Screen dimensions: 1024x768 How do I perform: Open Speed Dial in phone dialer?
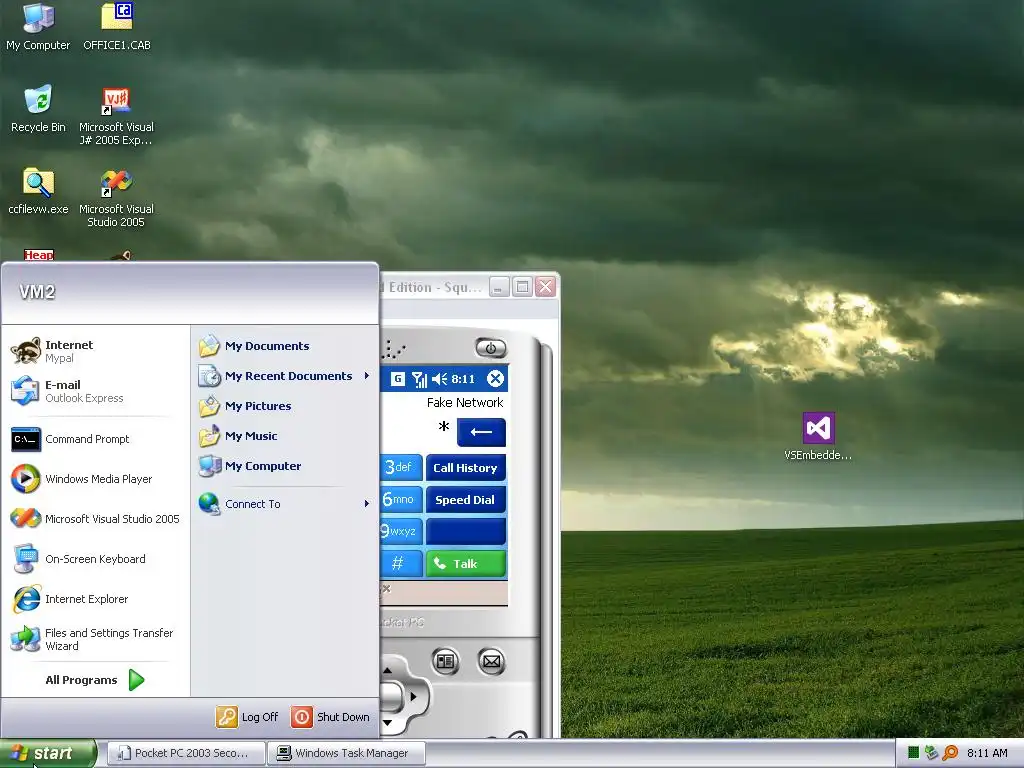[466, 500]
